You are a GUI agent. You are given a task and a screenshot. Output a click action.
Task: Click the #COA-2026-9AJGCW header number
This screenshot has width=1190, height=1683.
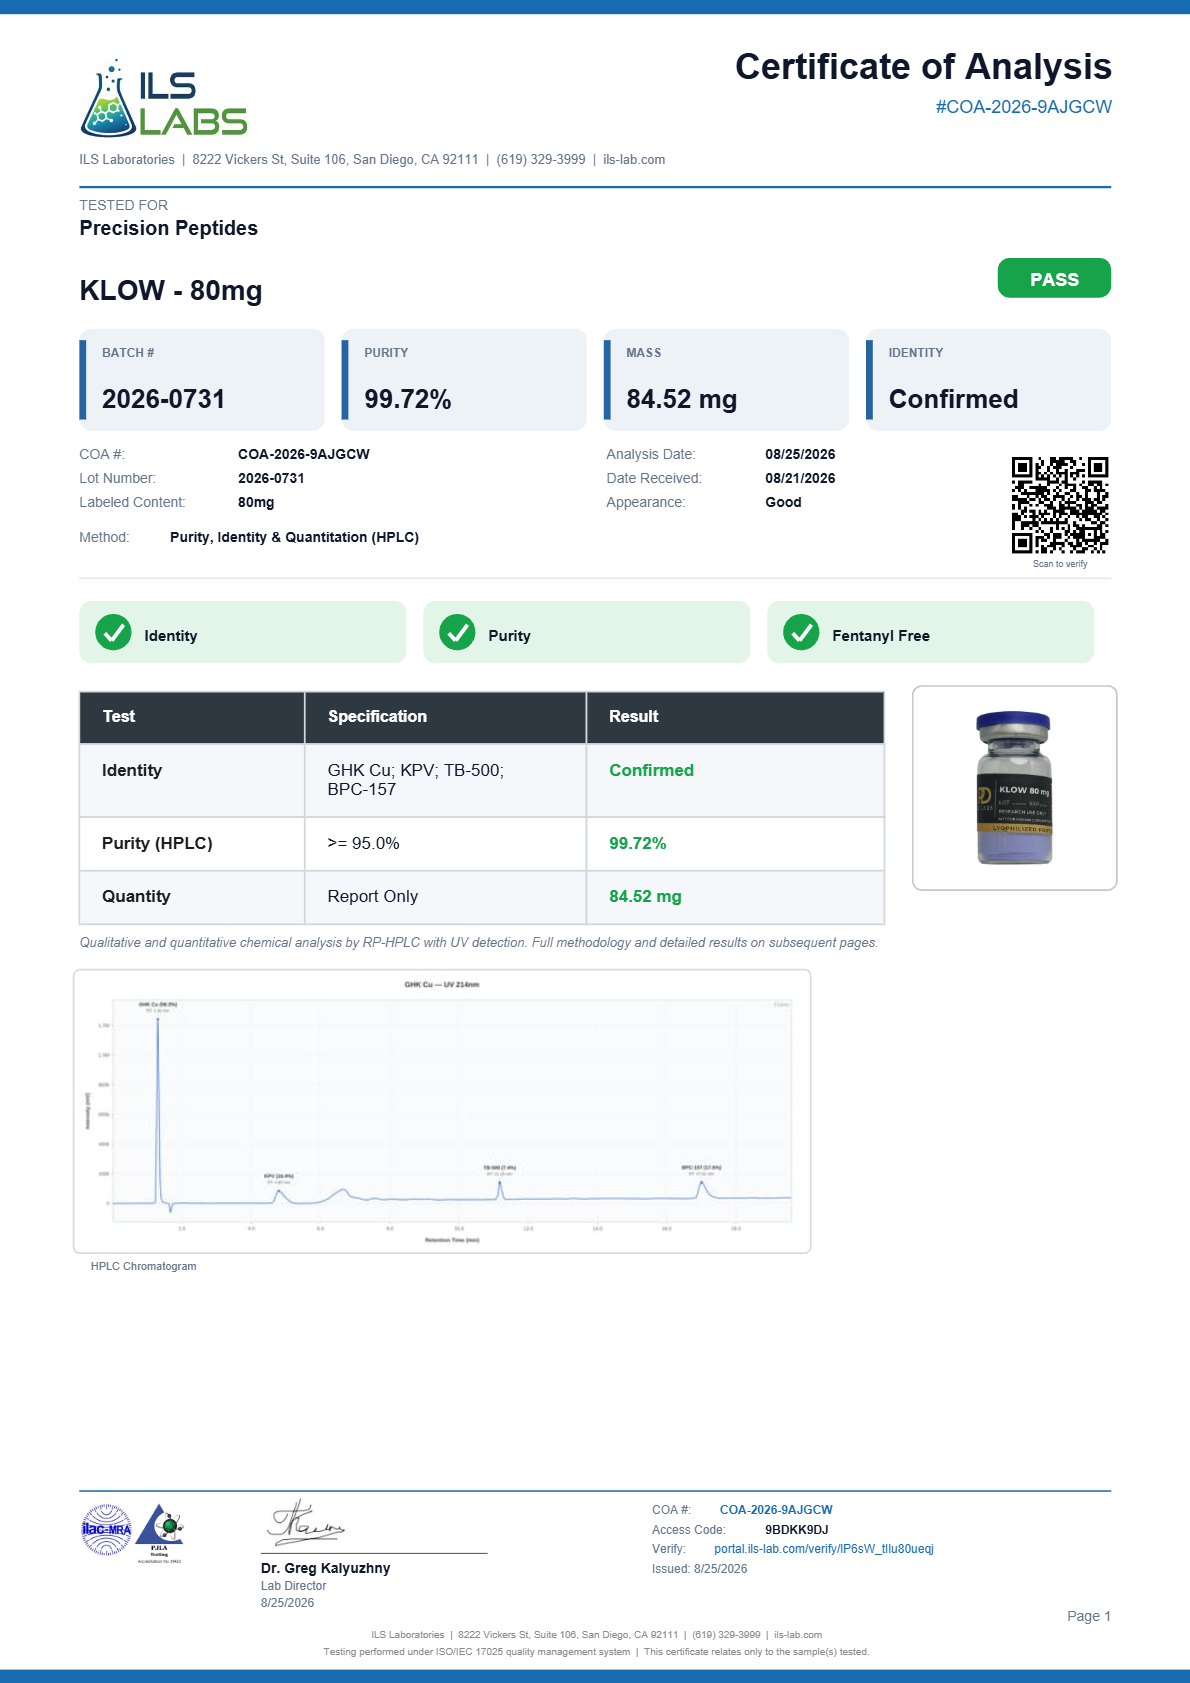tap(1023, 107)
